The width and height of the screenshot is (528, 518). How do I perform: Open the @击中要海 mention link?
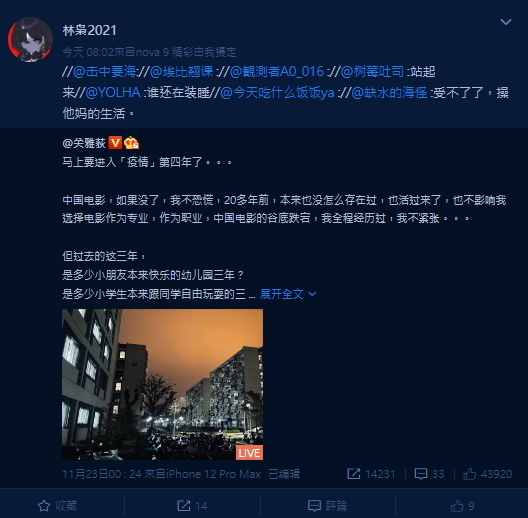click(104, 72)
